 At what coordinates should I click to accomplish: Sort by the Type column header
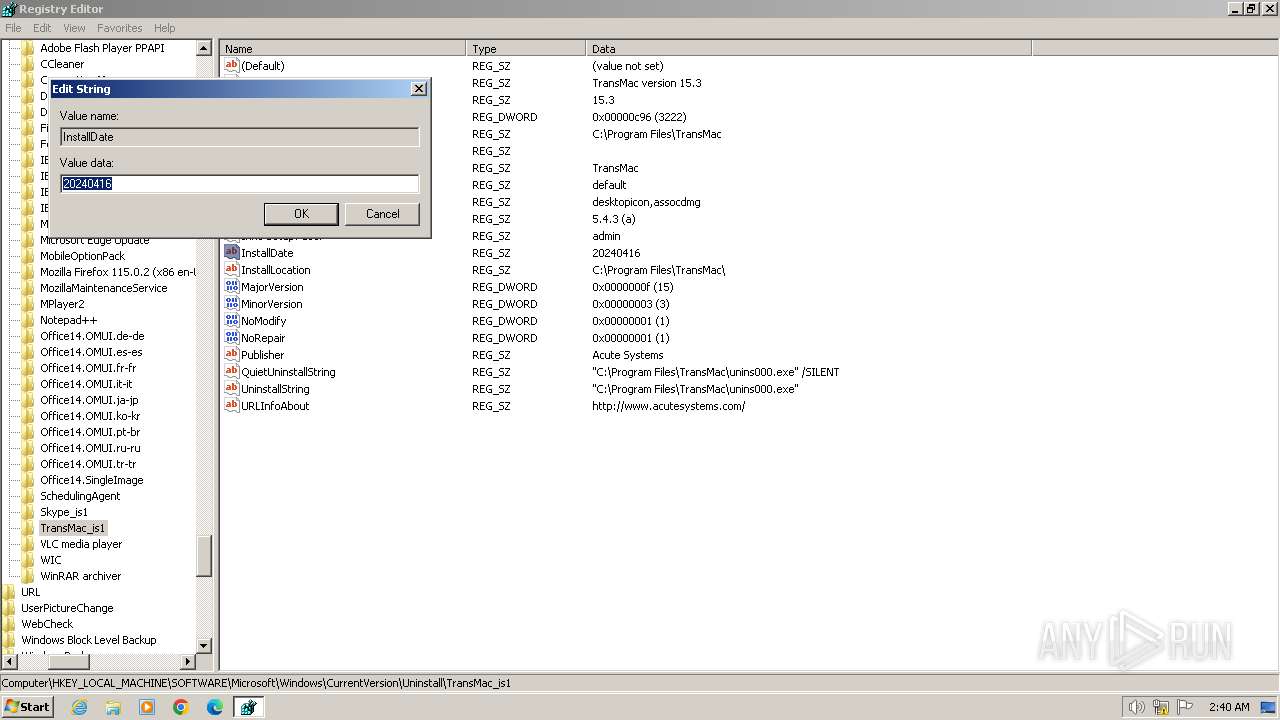pyautogui.click(x=526, y=48)
